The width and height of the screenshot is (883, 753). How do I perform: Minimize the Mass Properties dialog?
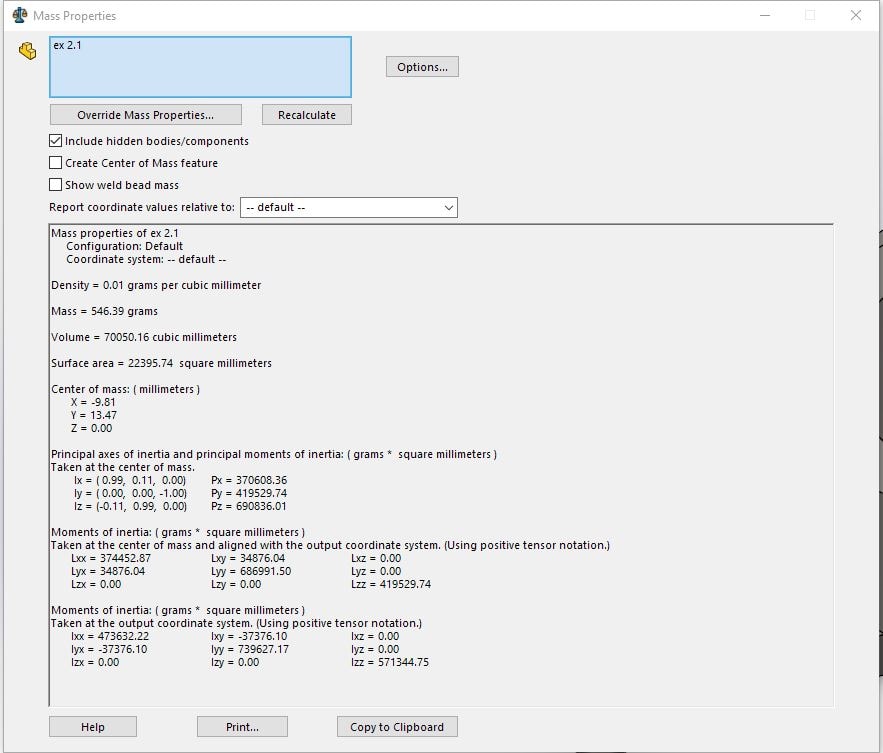coord(765,15)
